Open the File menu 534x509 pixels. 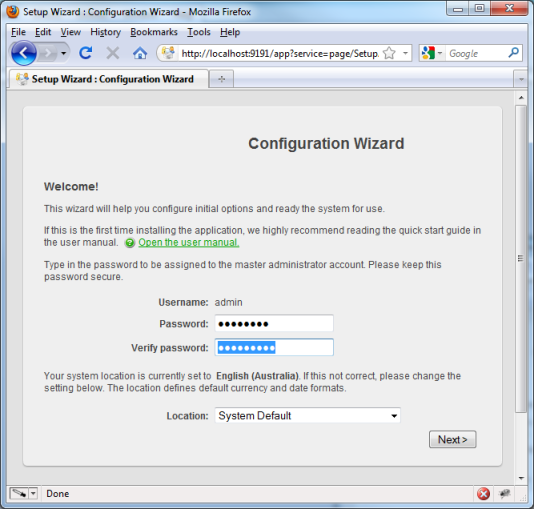pos(18,32)
